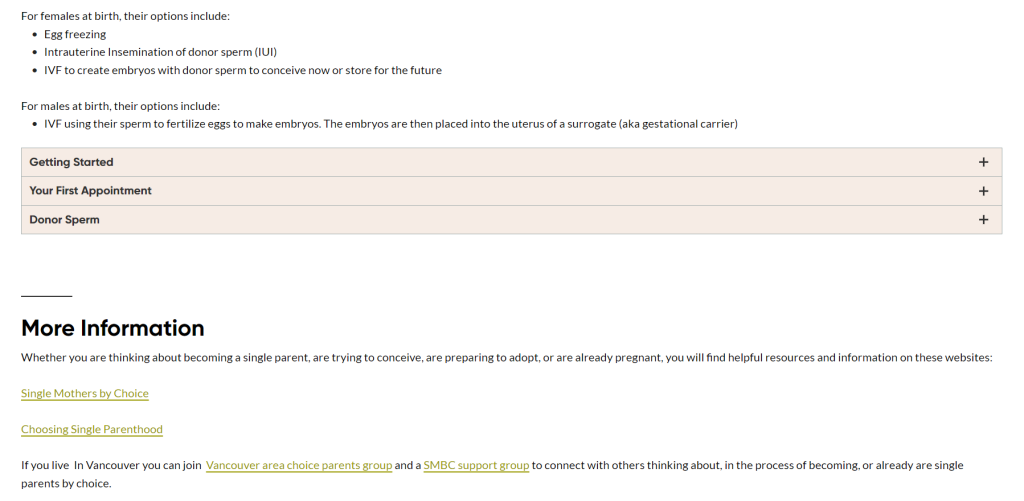1024x501 pixels.
Task: Click the paragraph starting 'Whether you are thinking'
Action: [506, 358]
